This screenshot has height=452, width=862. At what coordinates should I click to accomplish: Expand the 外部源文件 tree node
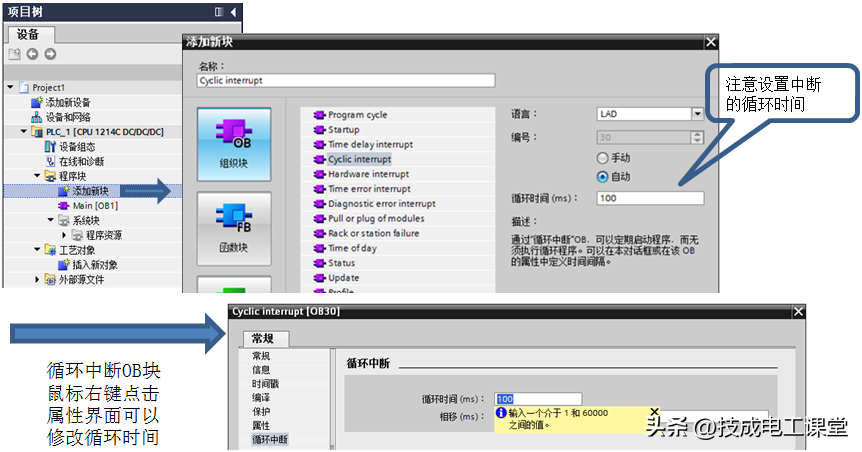pos(37,279)
